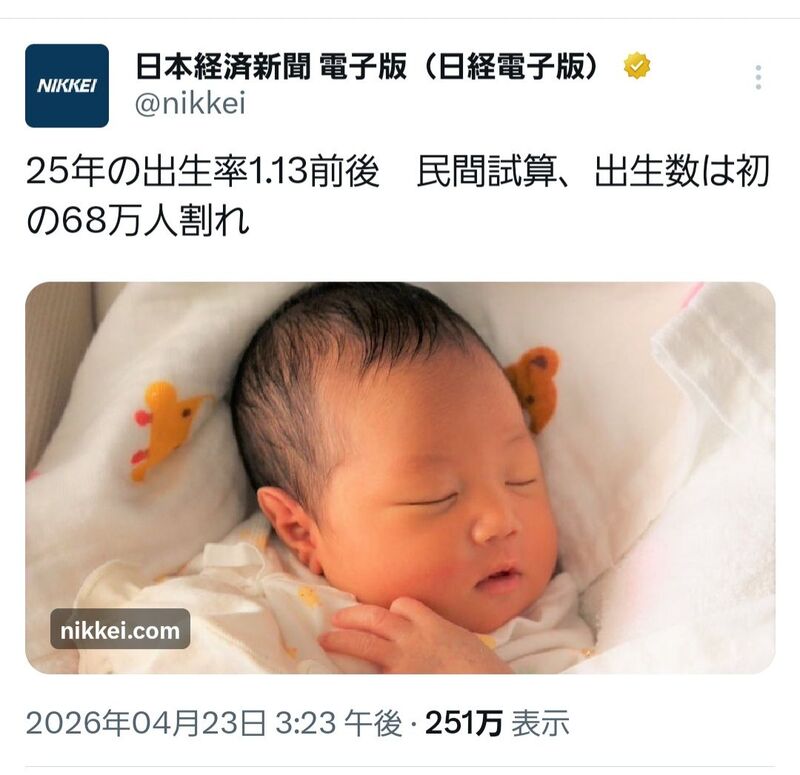Click the NIKKEI logo text in the avatar
The image size is (800, 775).
click(67, 86)
